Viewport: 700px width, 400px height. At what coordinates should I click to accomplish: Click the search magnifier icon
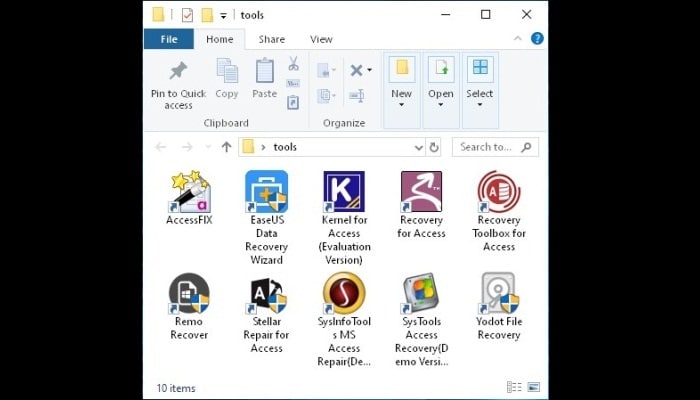pos(526,147)
